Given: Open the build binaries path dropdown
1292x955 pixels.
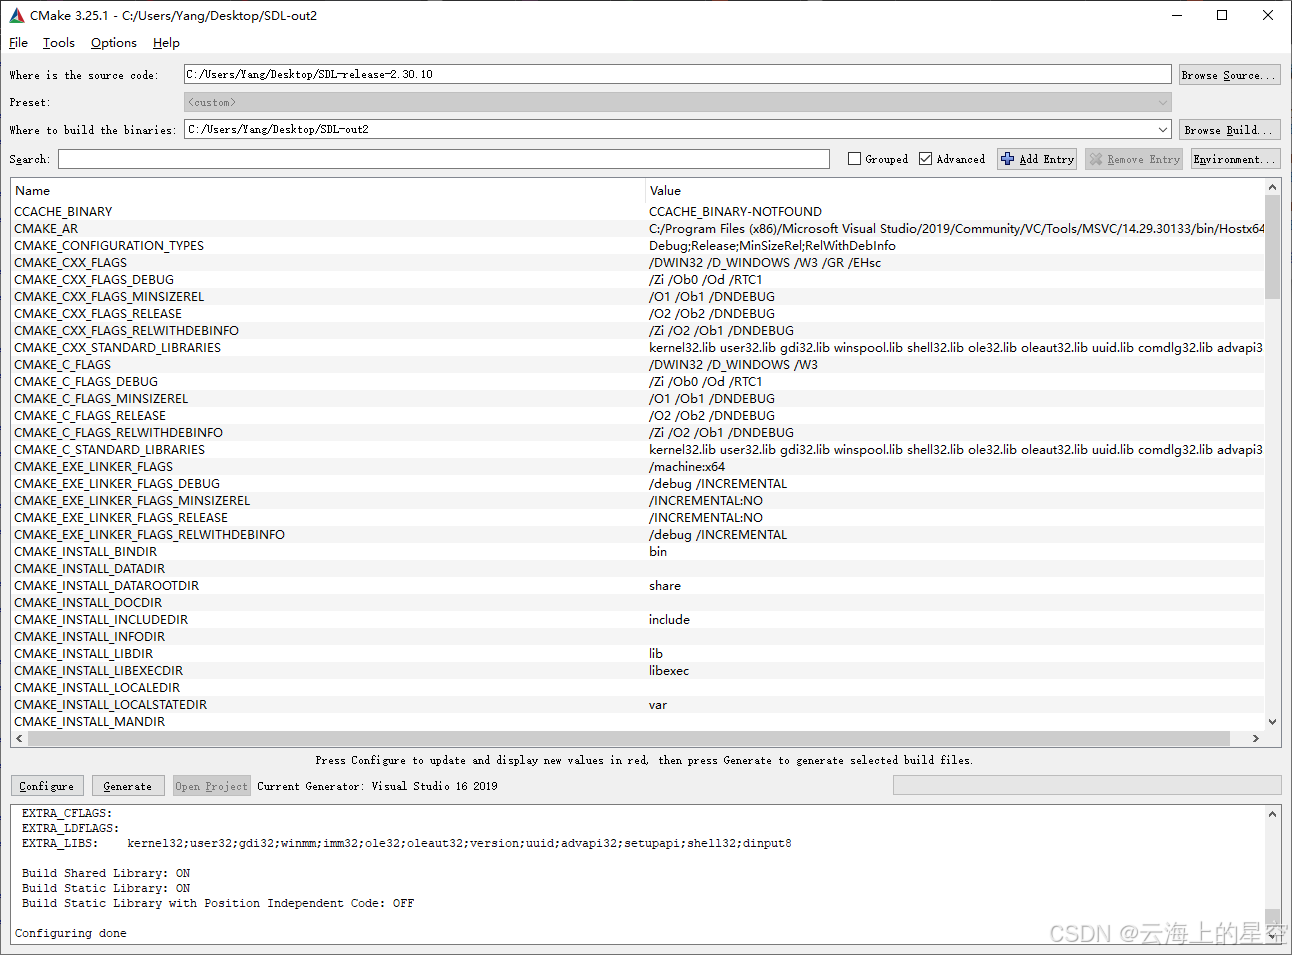Looking at the screenshot, I should (x=1163, y=129).
